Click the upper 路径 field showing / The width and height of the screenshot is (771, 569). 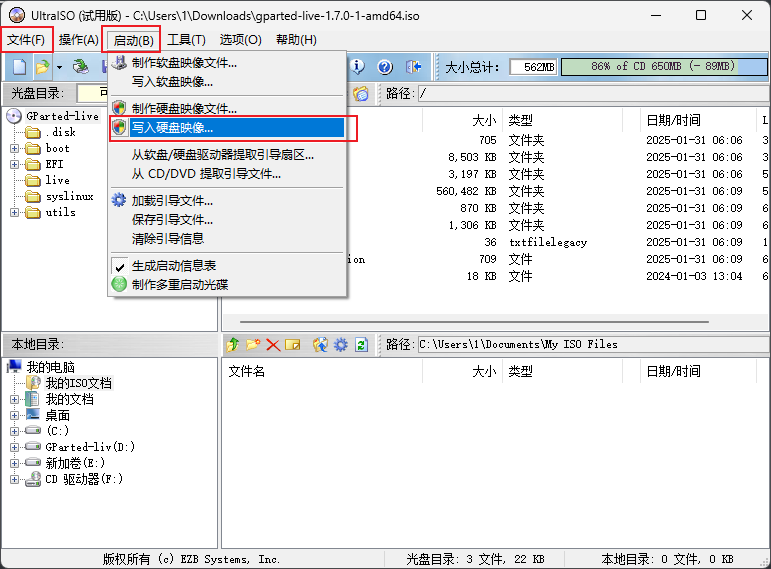[x=593, y=93]
